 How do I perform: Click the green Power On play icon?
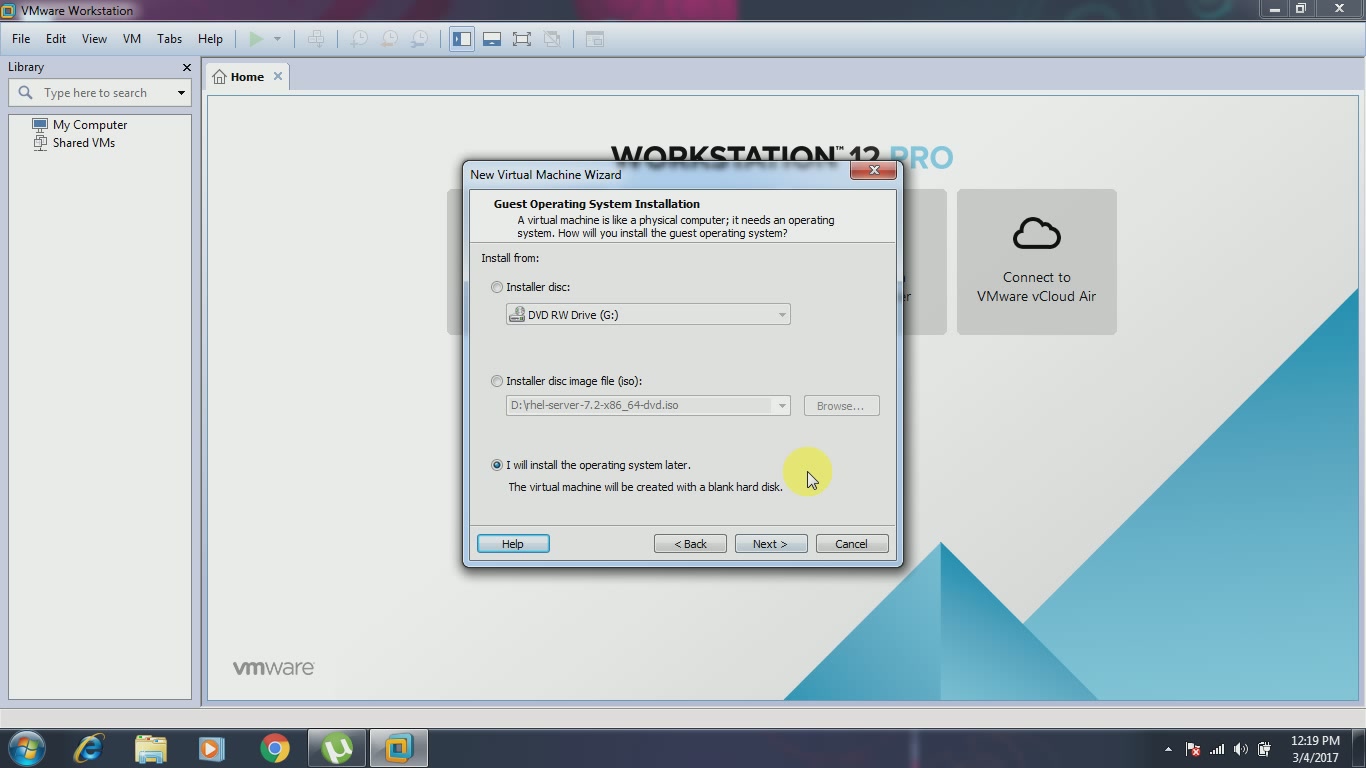[256, 39]
